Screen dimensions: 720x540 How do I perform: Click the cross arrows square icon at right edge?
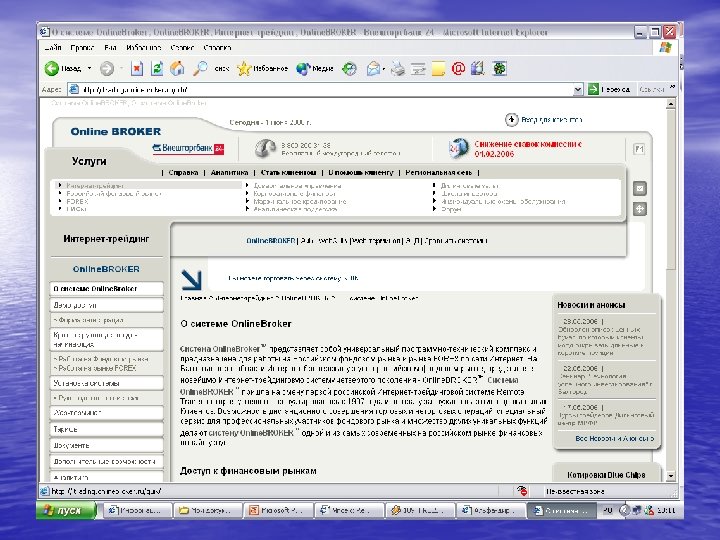640,209
